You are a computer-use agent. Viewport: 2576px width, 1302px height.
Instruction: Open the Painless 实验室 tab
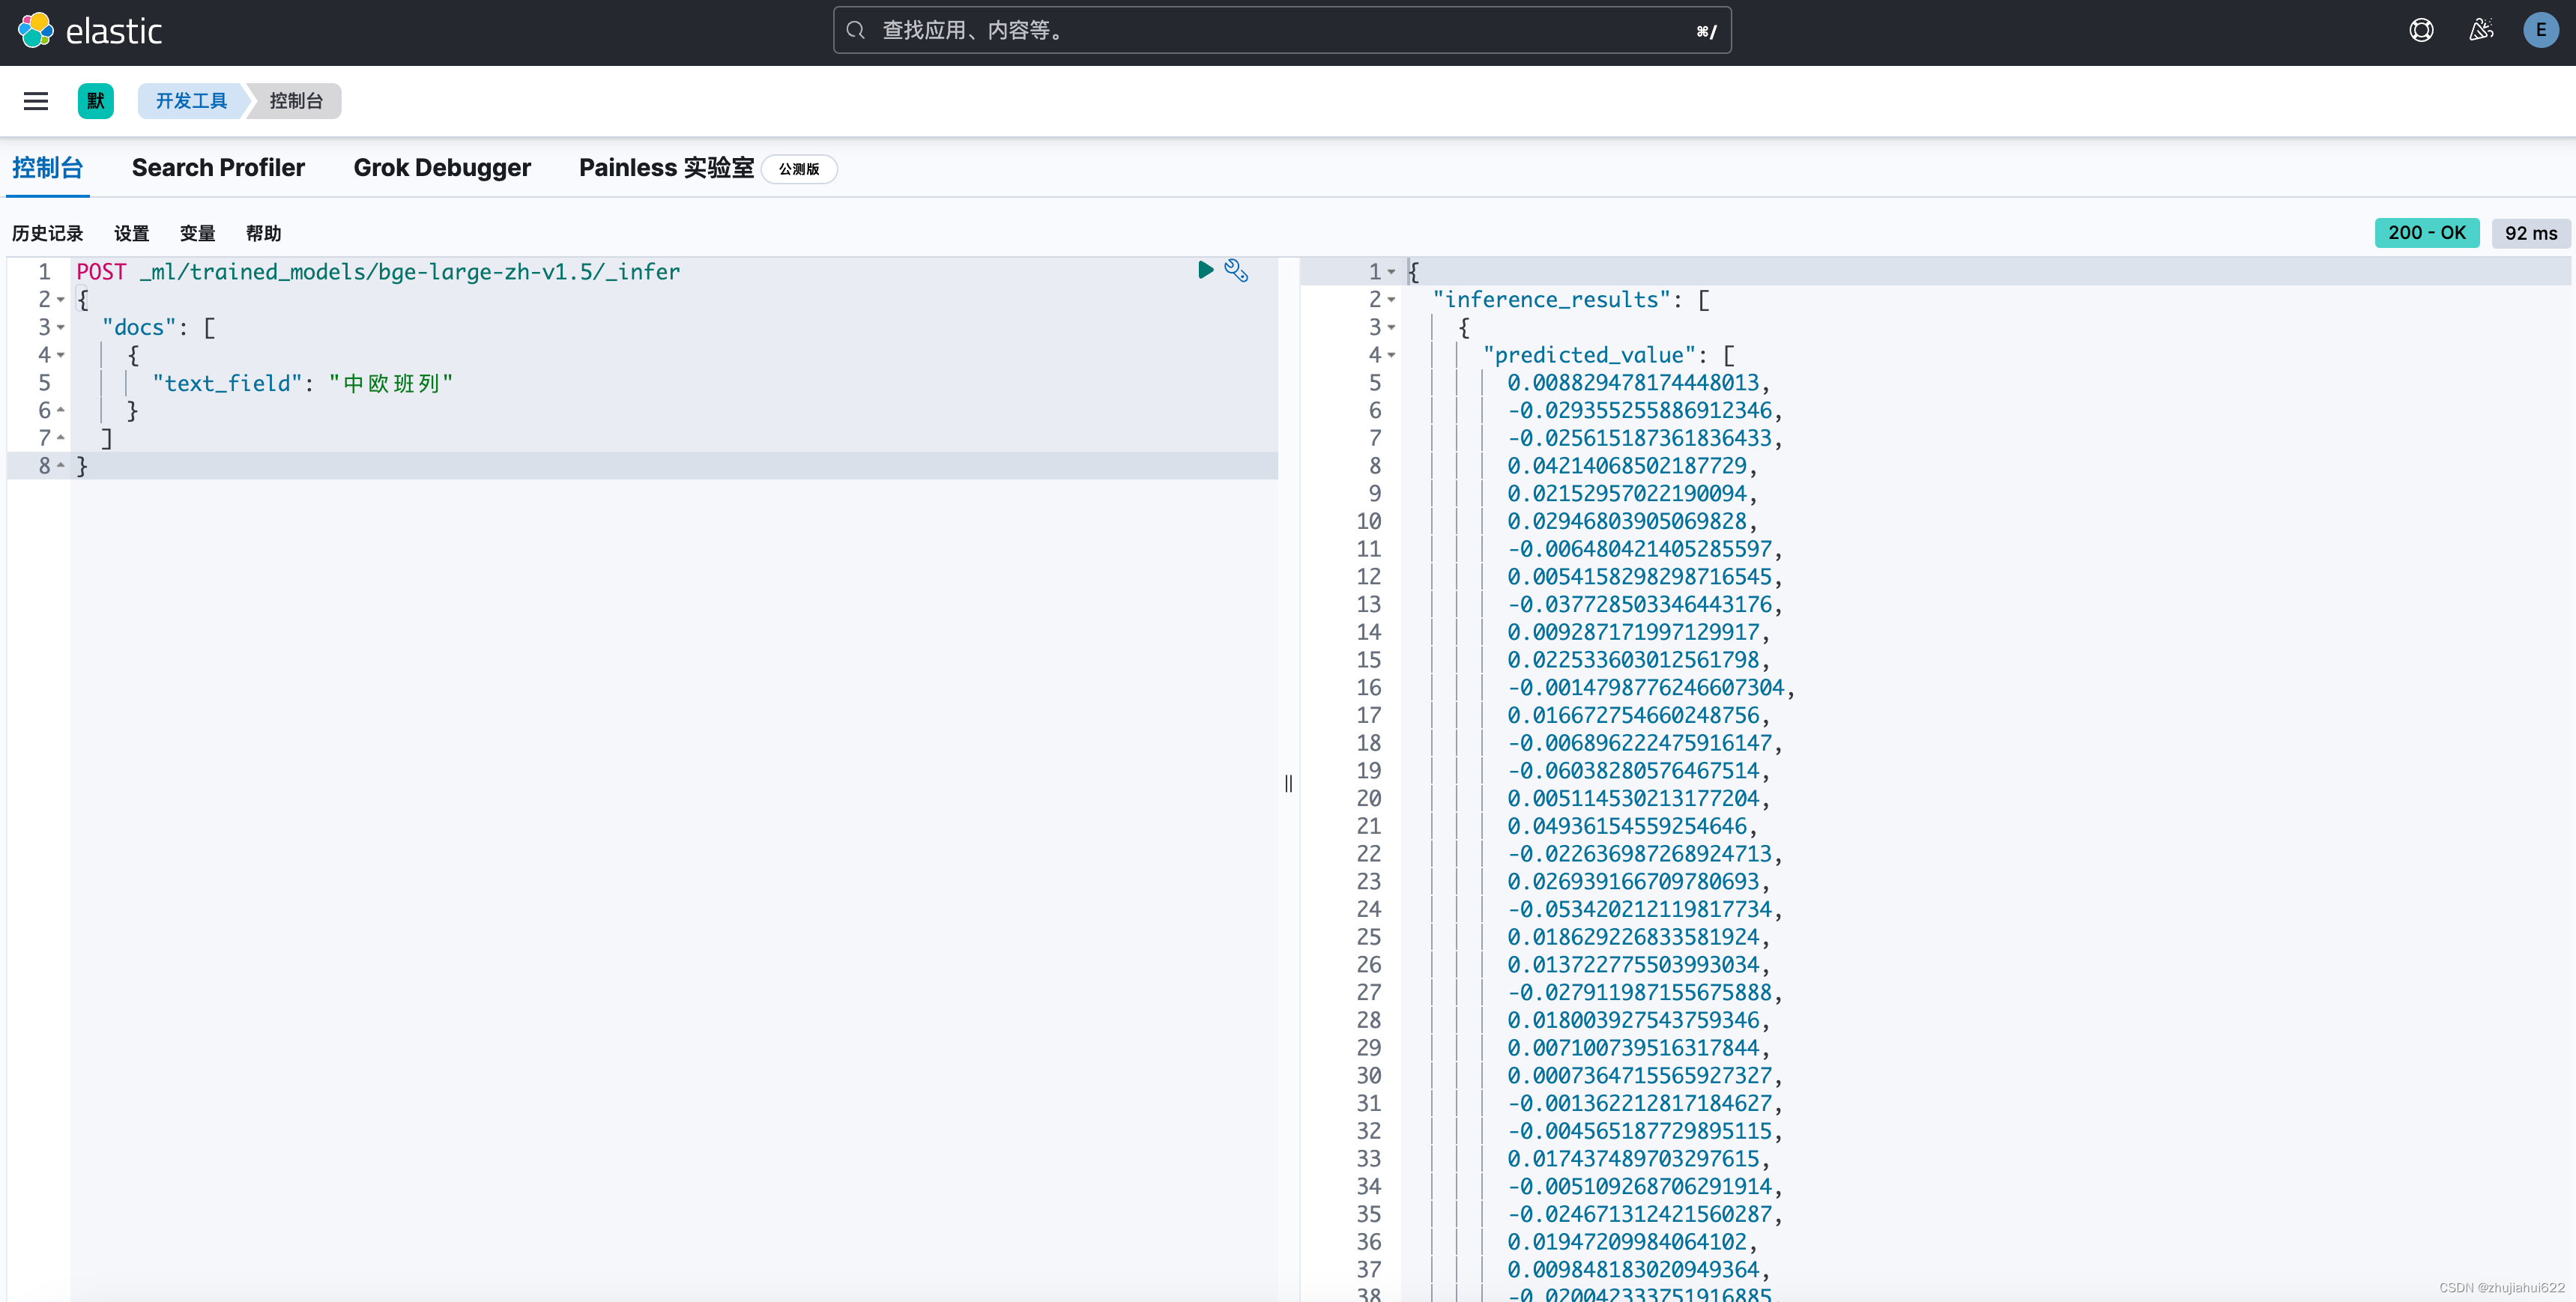(666, 168)
